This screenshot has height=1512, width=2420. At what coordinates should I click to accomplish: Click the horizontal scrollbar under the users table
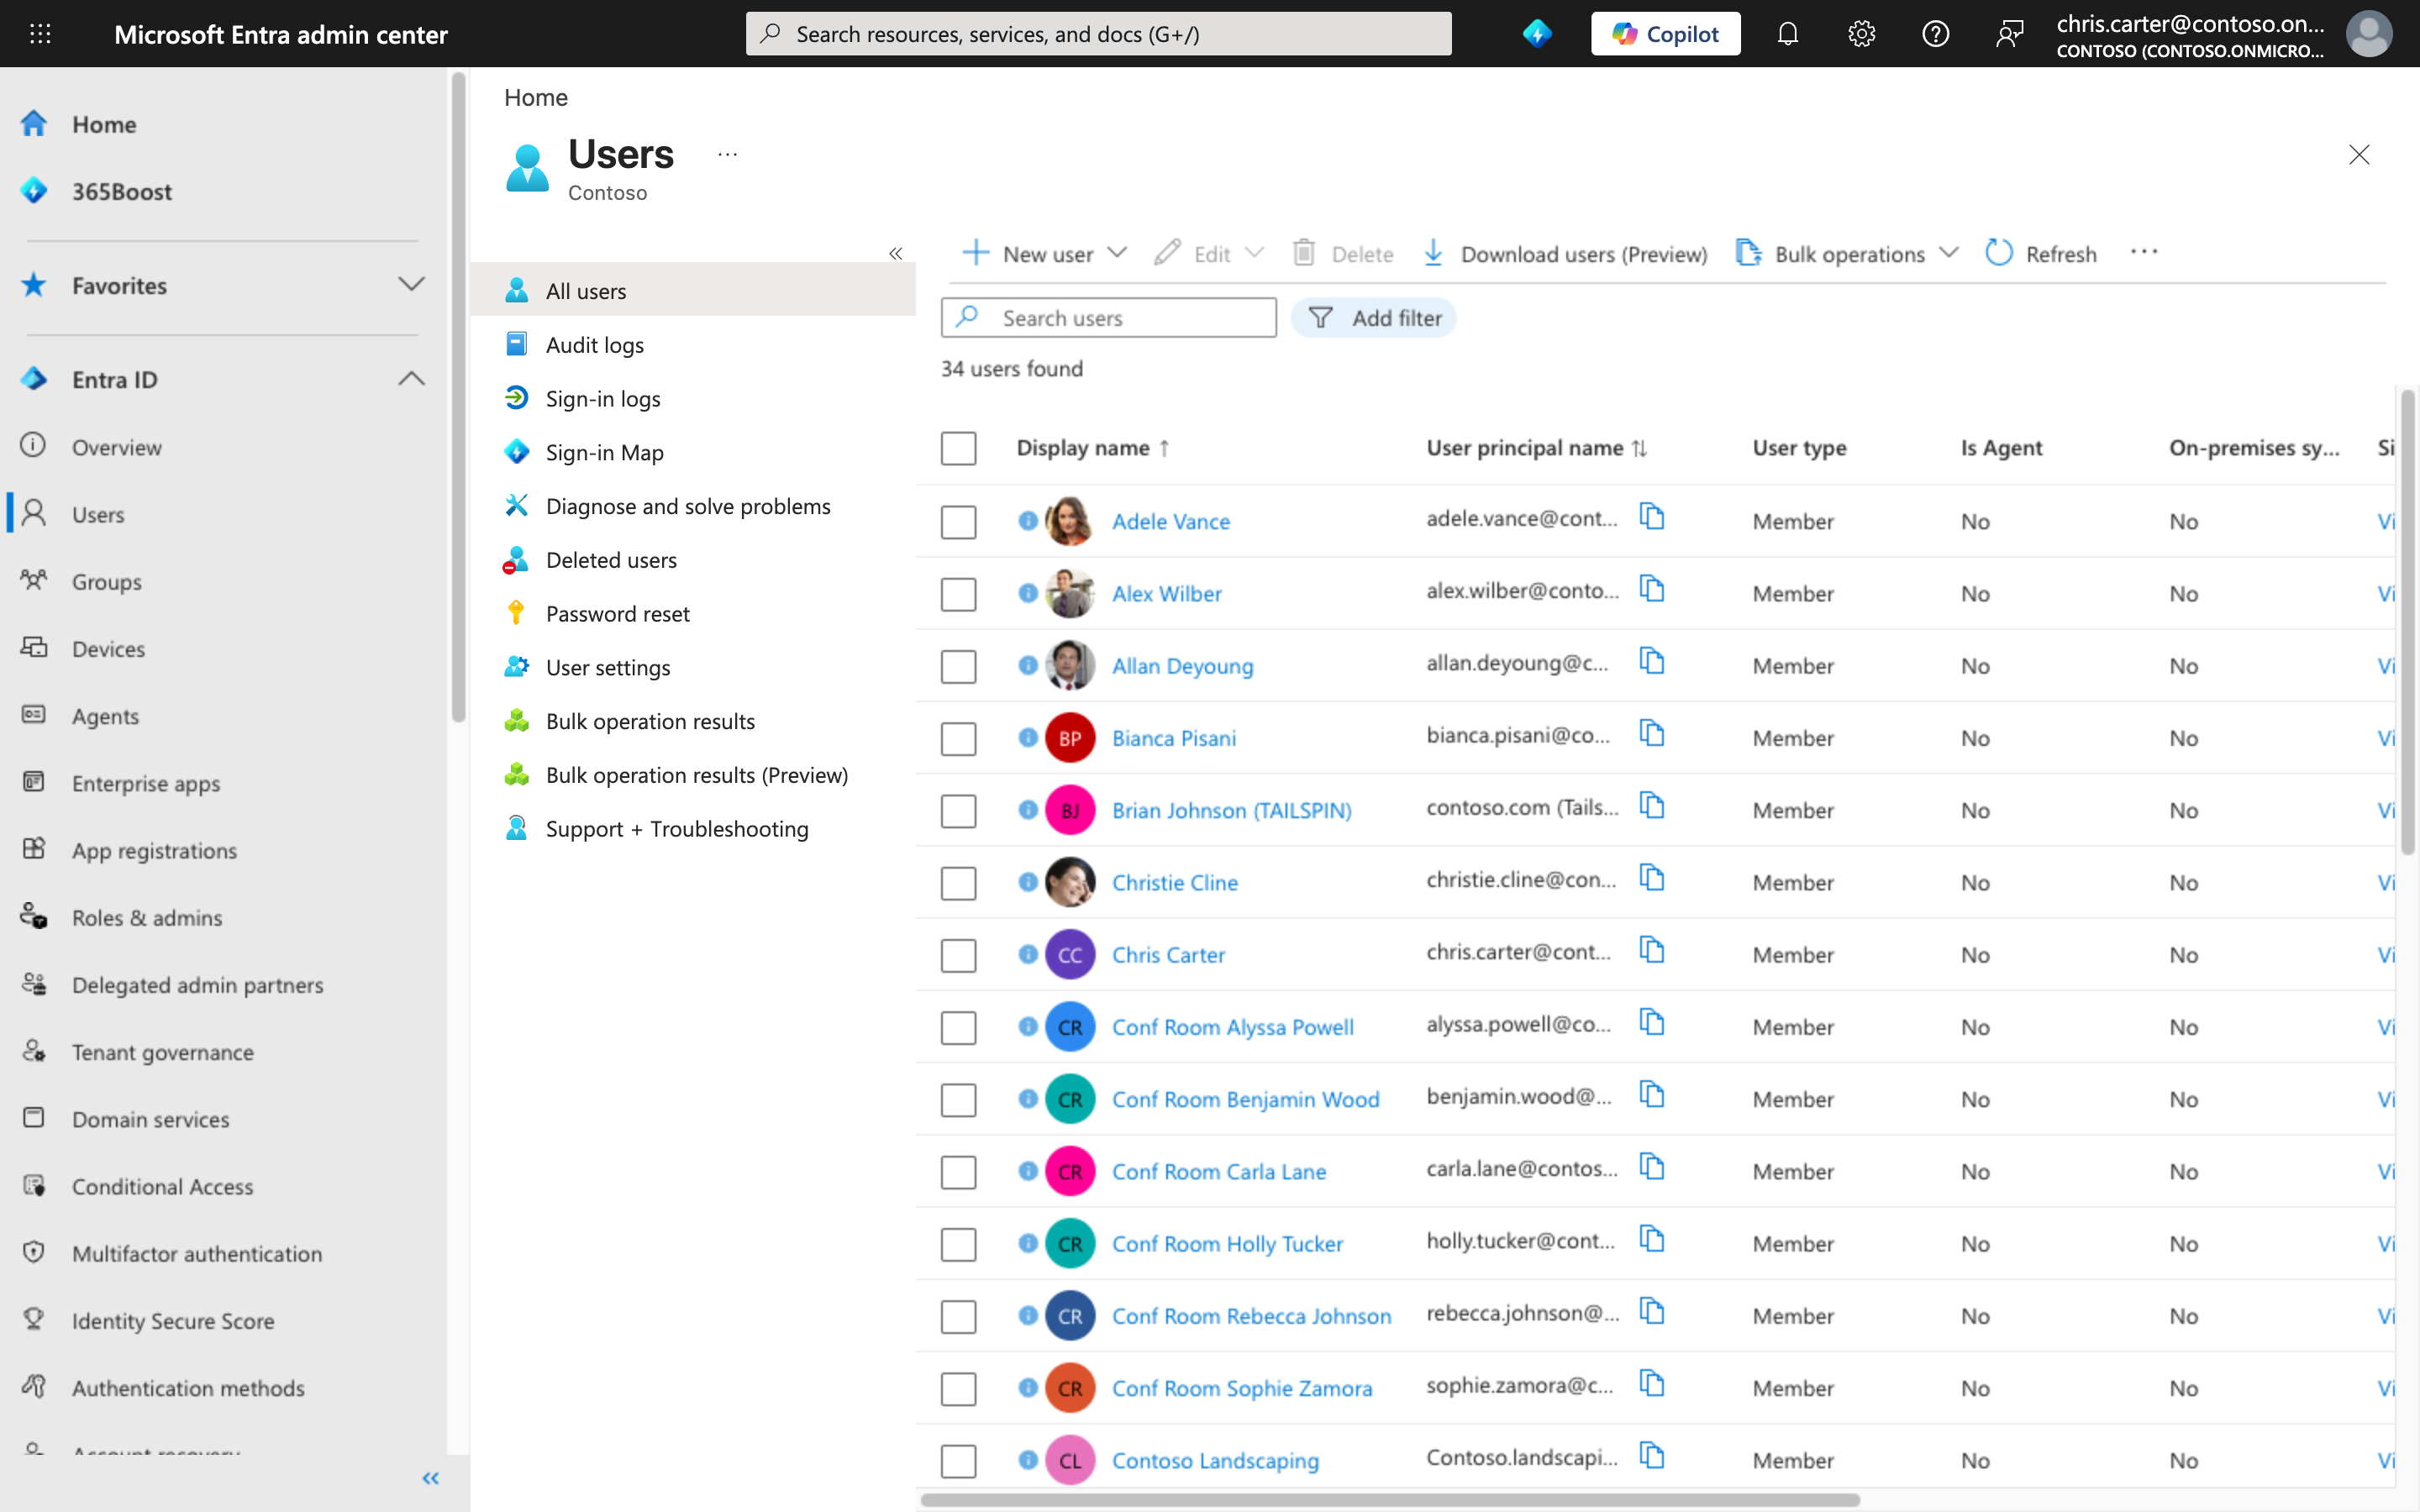click(x=1390, y=1500)
